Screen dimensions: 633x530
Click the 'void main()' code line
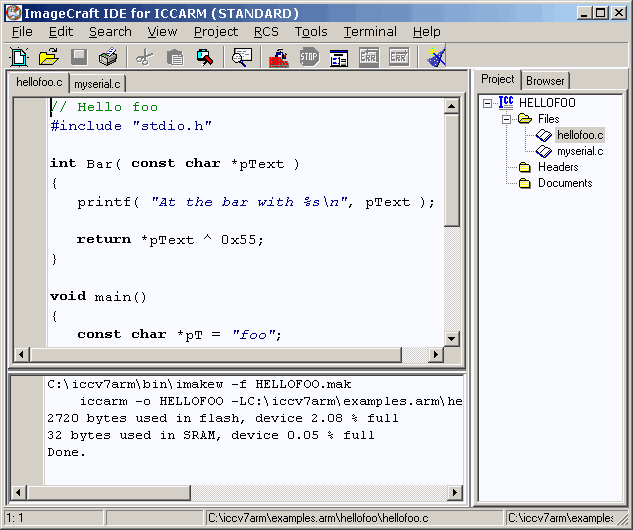click(x=98, y=297)
